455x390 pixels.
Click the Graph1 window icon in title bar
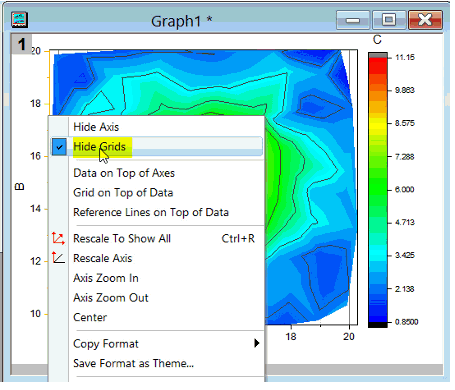(19, 20)
